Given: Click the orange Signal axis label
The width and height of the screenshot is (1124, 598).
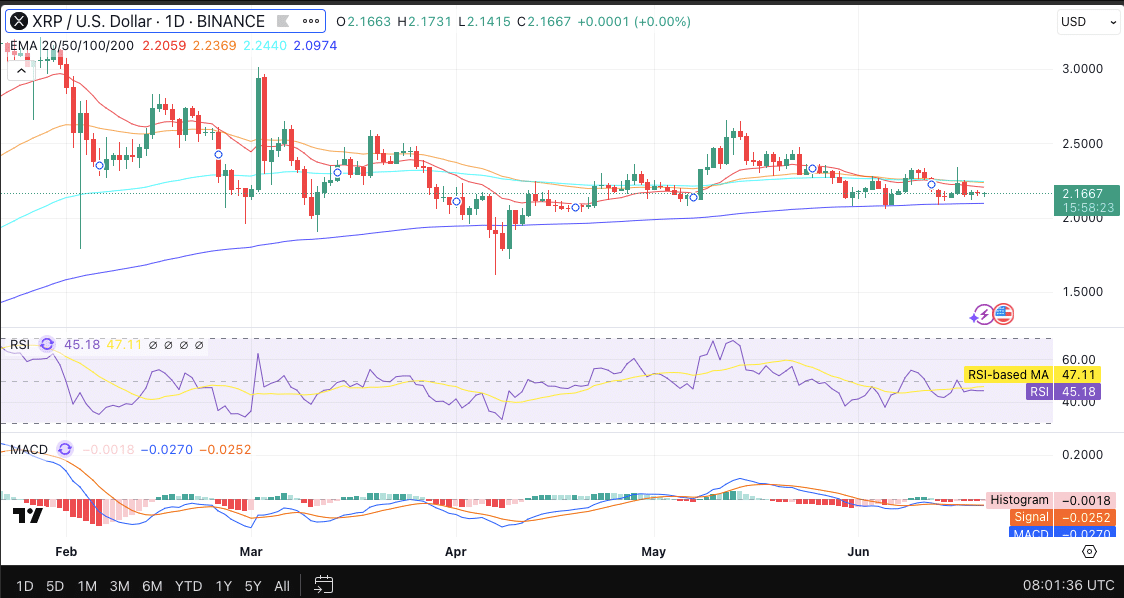Looking at the screenshot, I should pos(1064,517).
